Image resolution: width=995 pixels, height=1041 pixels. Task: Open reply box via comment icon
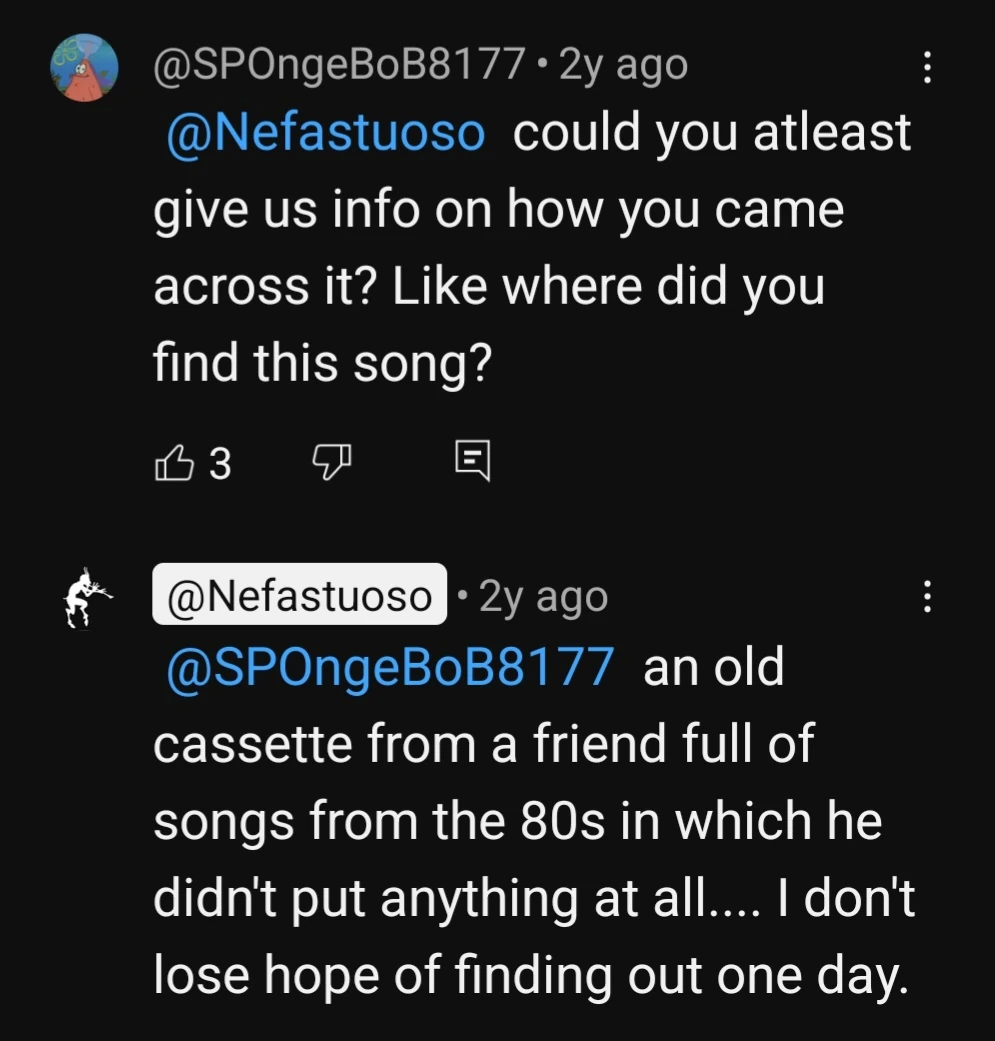(471, 462)
